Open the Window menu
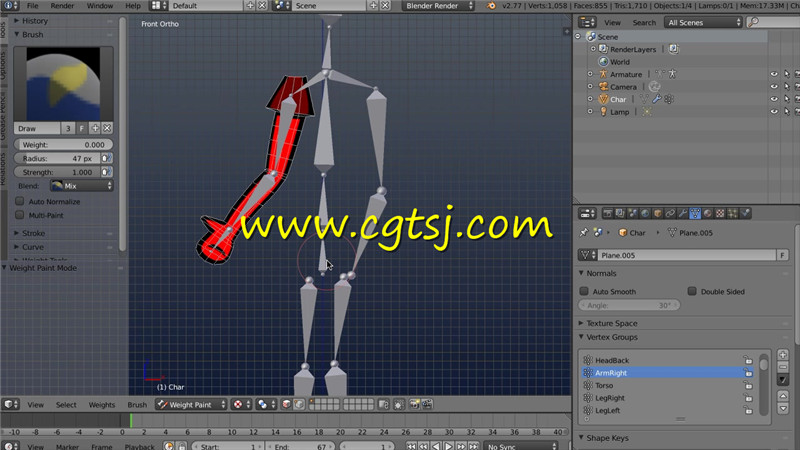 (x=99, y=6)
